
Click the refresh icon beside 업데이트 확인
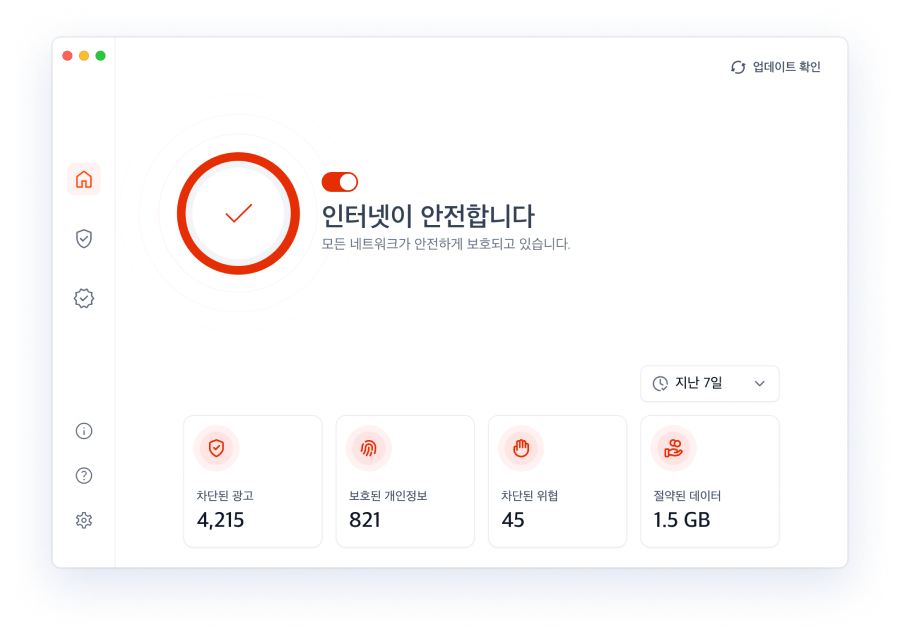(738, 67)
